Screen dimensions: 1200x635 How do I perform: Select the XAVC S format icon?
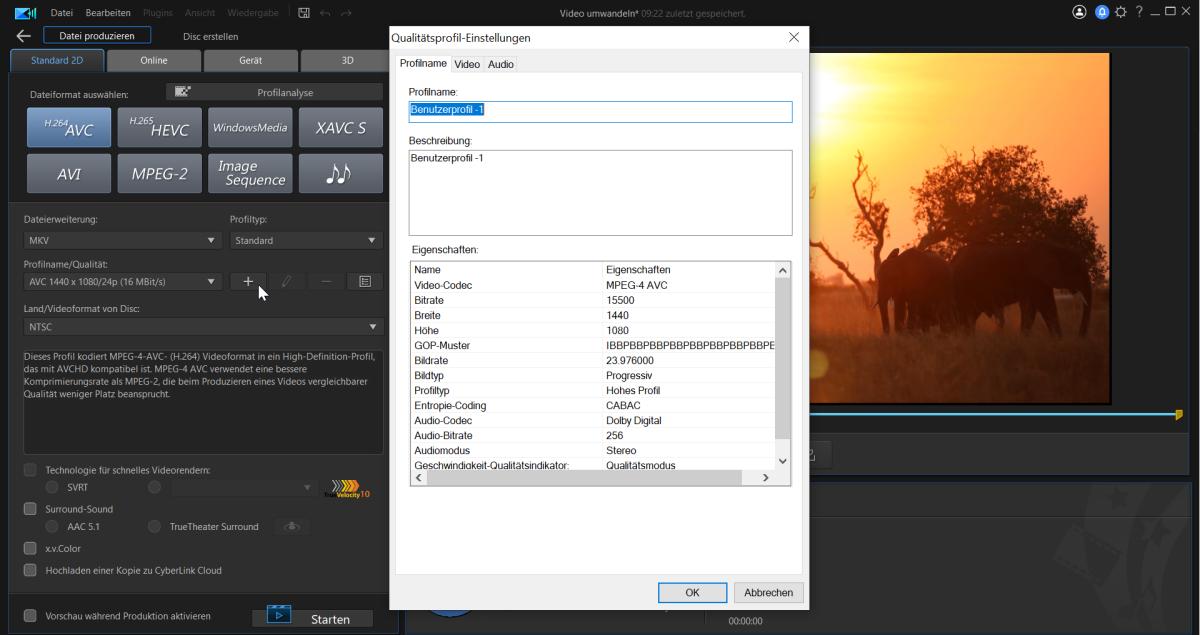(340, 128)
